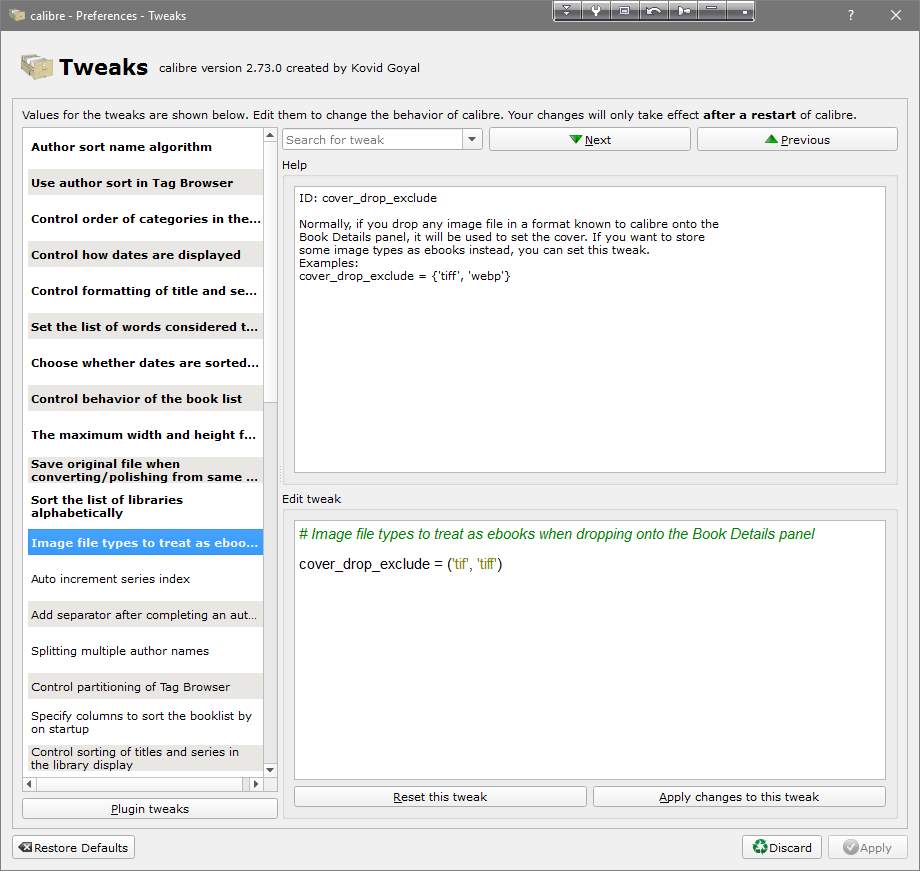Click the tweak list scroll-down arrow

tap(270, 769)
